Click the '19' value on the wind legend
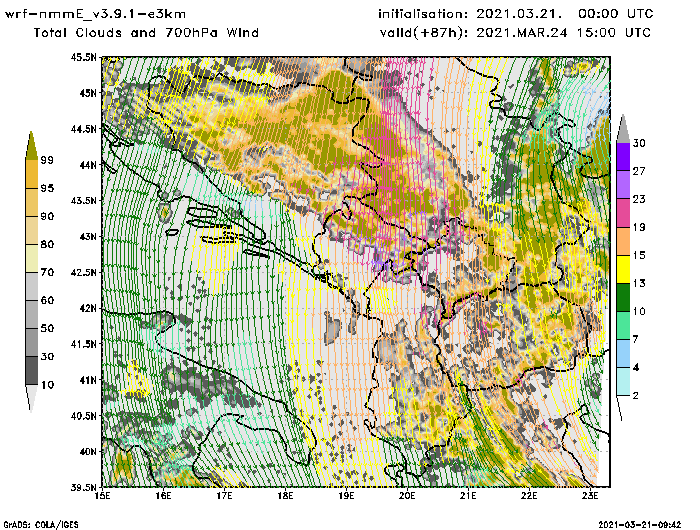Image resolution: width=700 pixels, height=530 pixels. click(x=639, y=227)
